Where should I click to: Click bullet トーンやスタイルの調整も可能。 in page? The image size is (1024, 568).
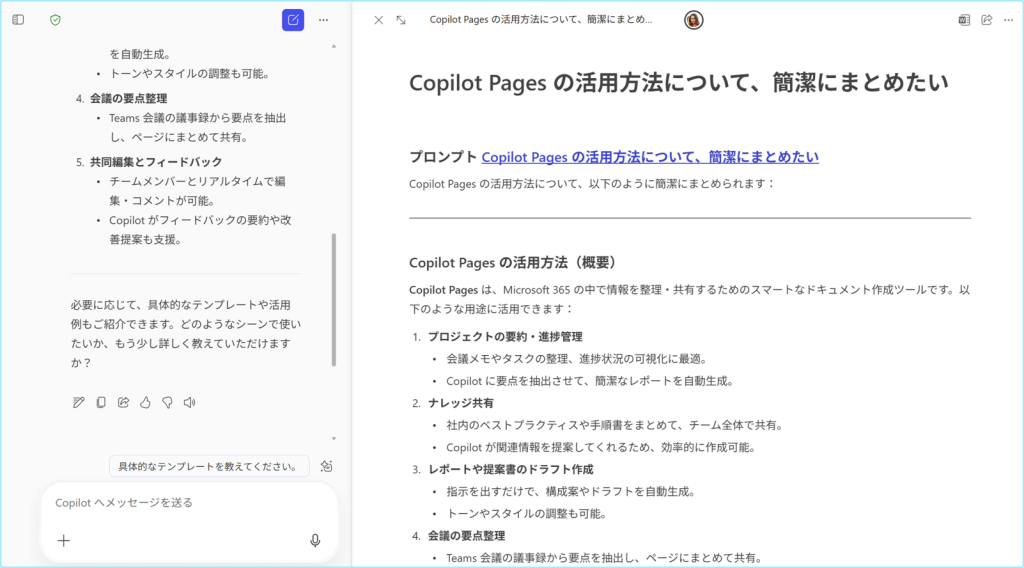(x=526, y=514)
